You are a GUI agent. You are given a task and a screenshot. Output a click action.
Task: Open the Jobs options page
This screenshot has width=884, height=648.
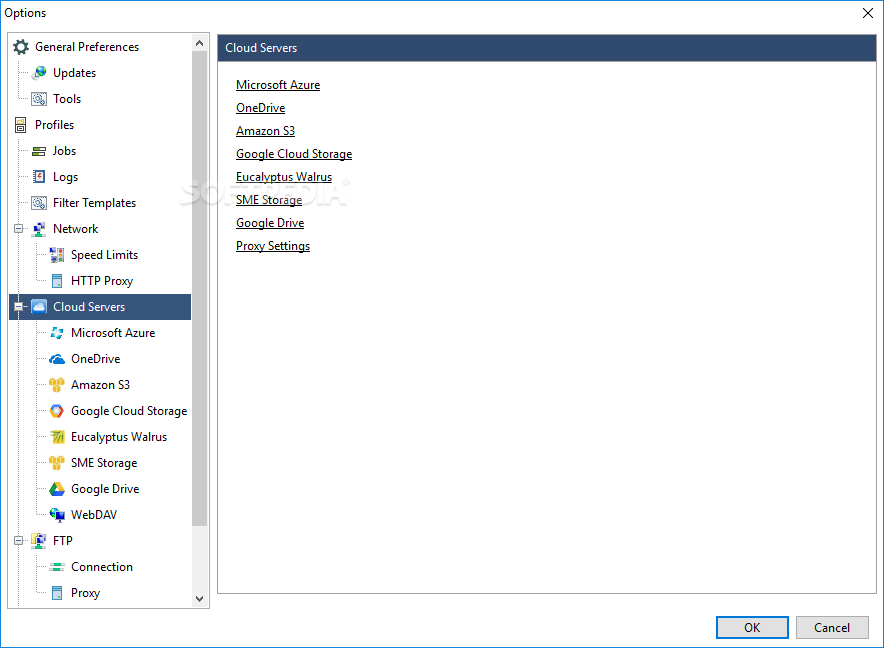point(64,151)
